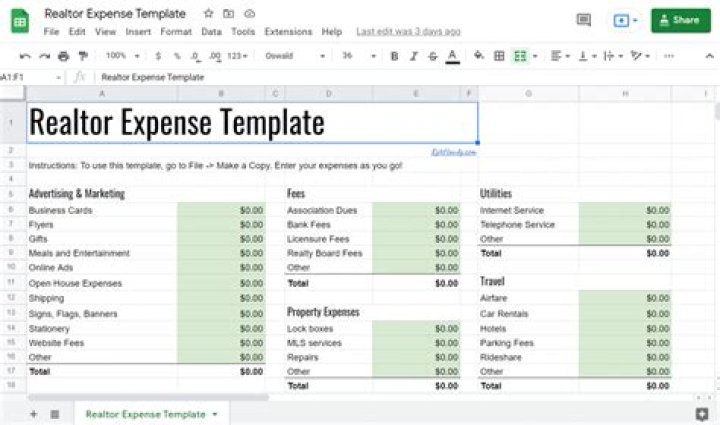The image size is (720, 425).
Task: Toggle strikethrough formatting
Action: click(432, 56)
